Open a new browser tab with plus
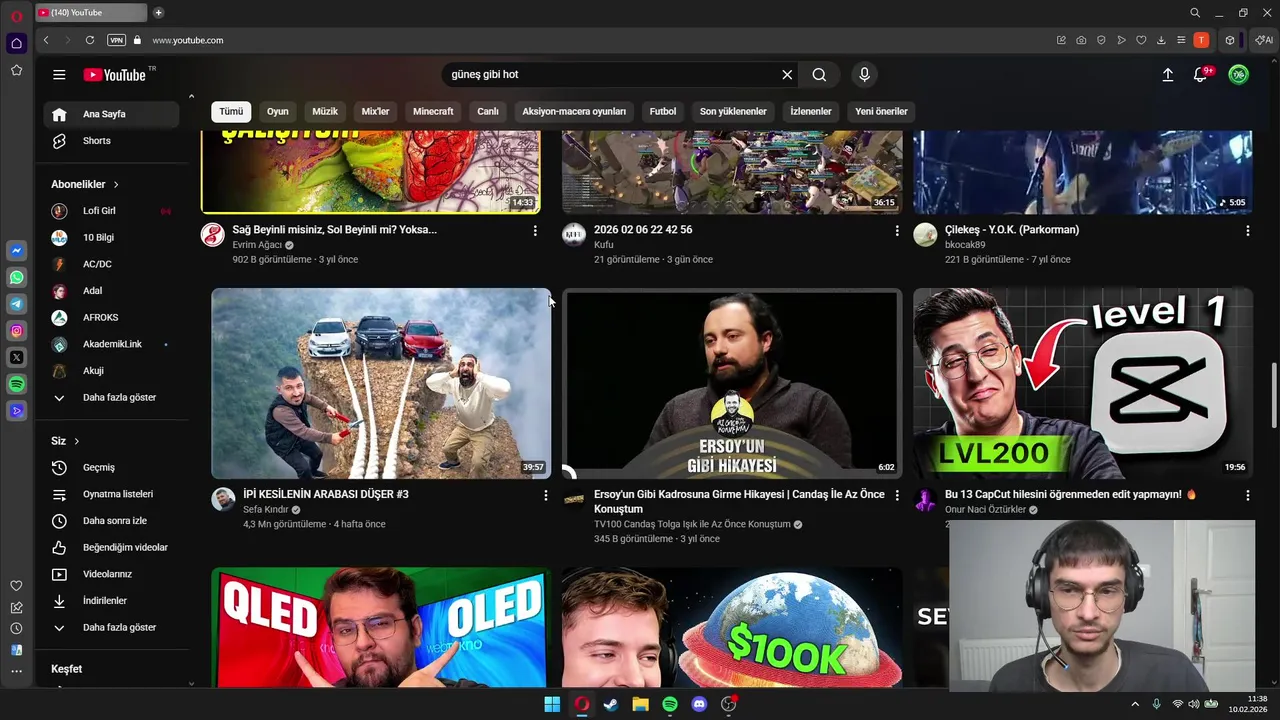1280x720 pixels. point(158,13)
